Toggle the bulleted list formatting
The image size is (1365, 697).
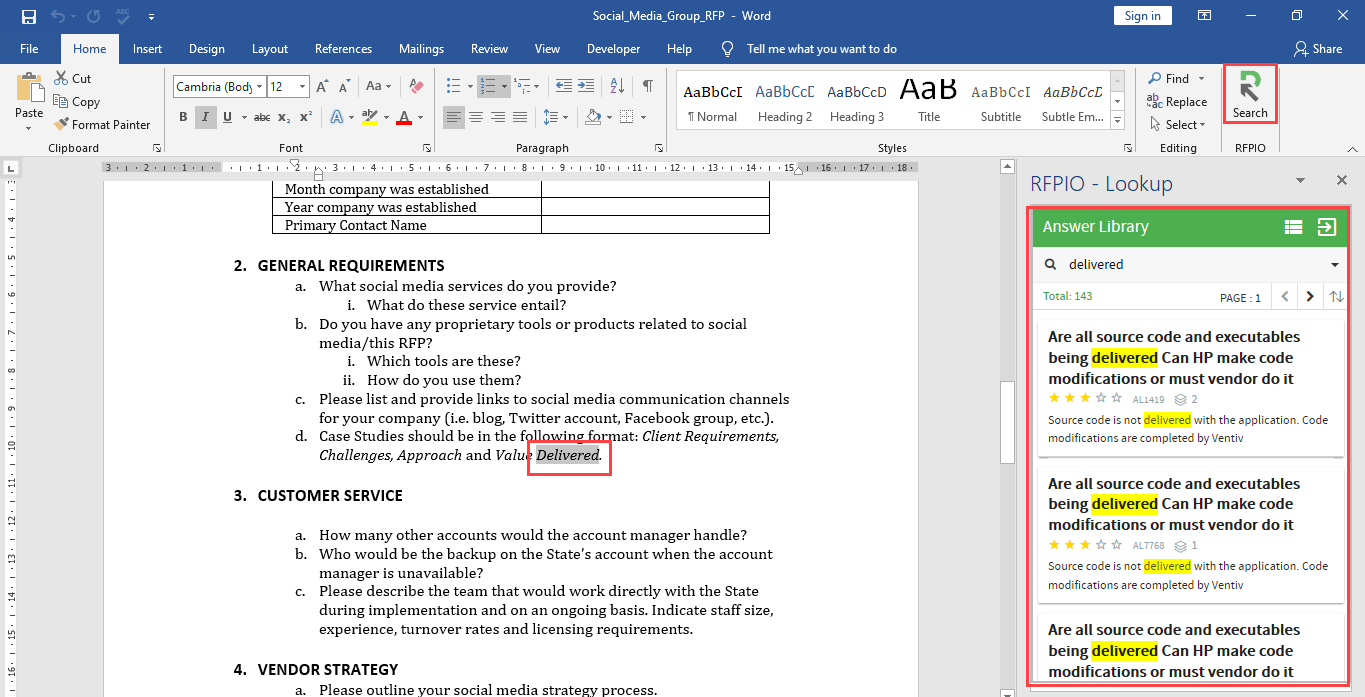453,86
